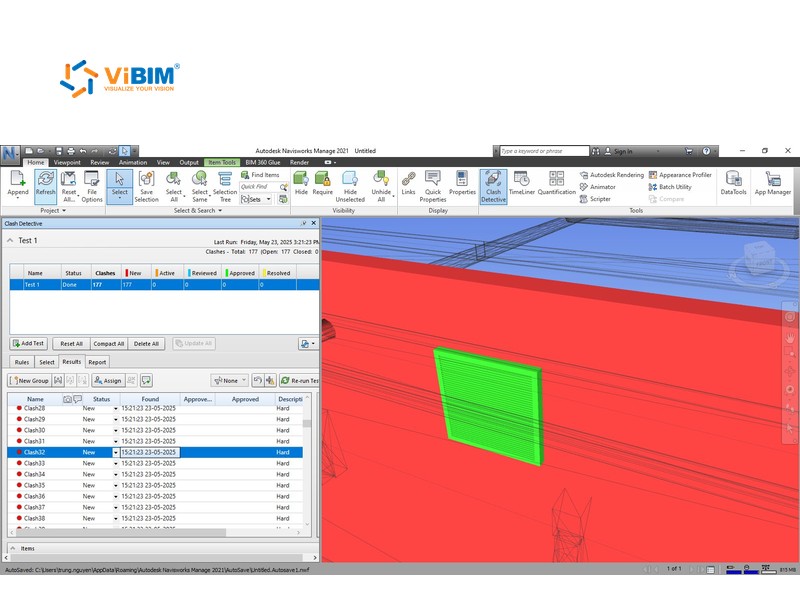Open the Quantification tool
800x600 pixels.
click(557, 183)
